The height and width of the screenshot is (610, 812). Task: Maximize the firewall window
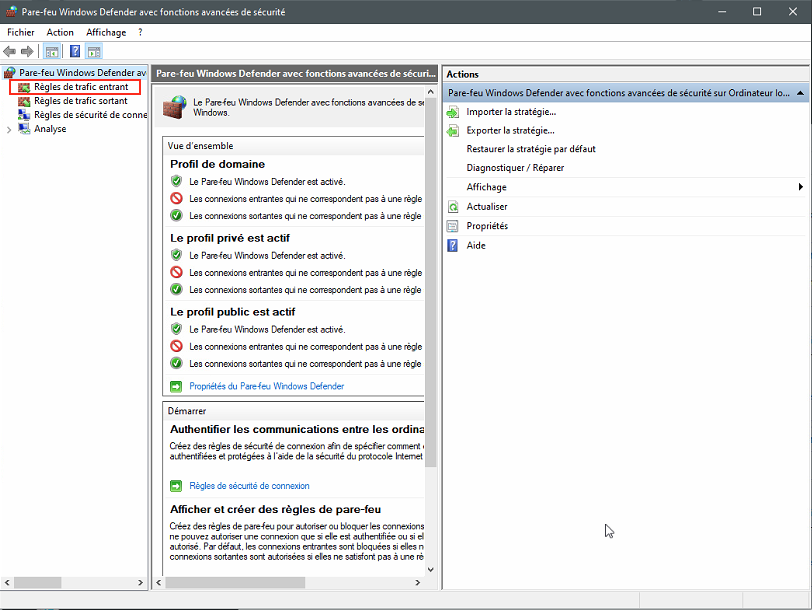tap(757, 11)
